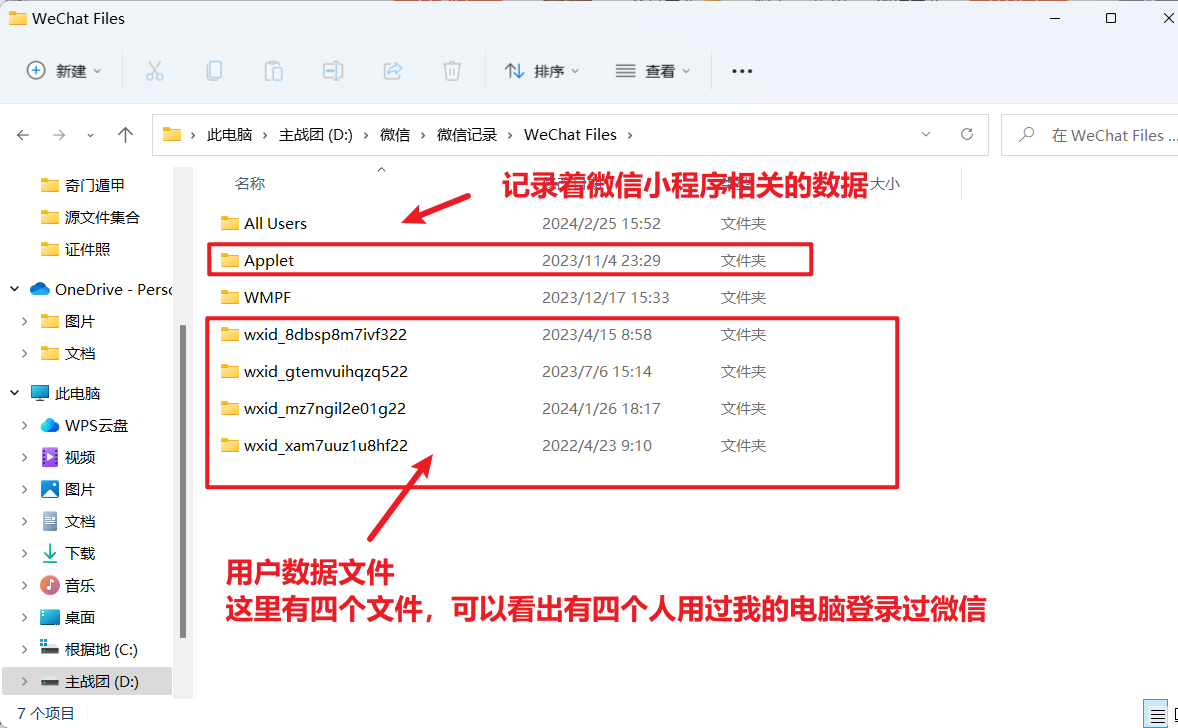
Task: Click the Copy icon in toolbar
Action: click(x=214, y=71)
